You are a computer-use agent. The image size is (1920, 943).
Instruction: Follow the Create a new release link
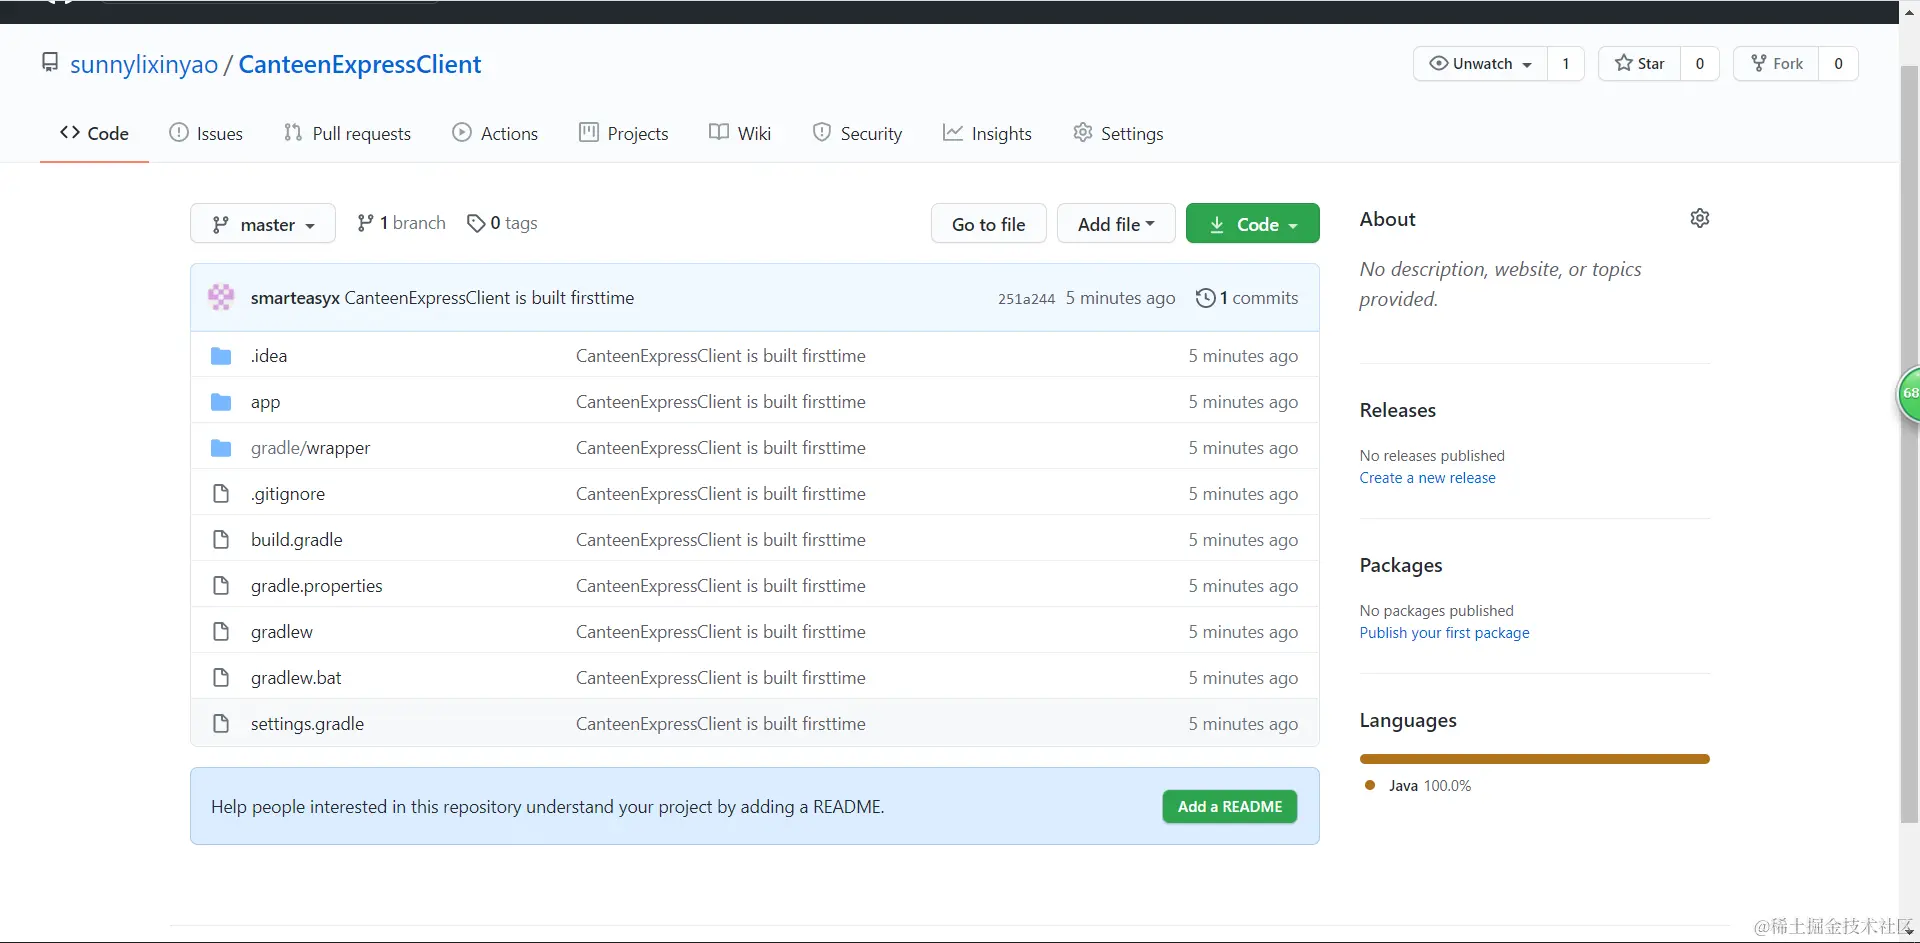coord(1427,478)
